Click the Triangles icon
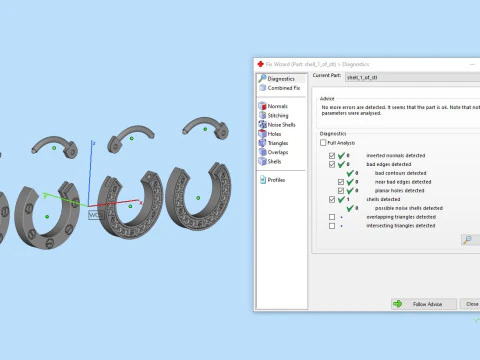 click(x=262, y=143)
